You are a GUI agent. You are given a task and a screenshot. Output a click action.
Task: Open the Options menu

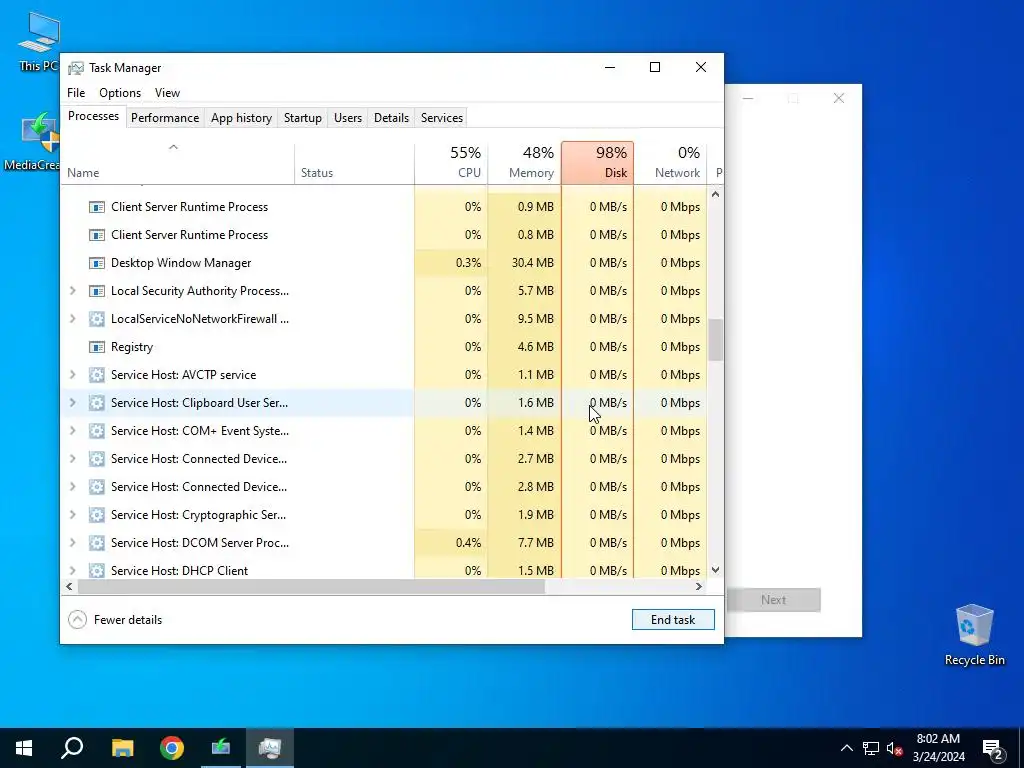120,93
